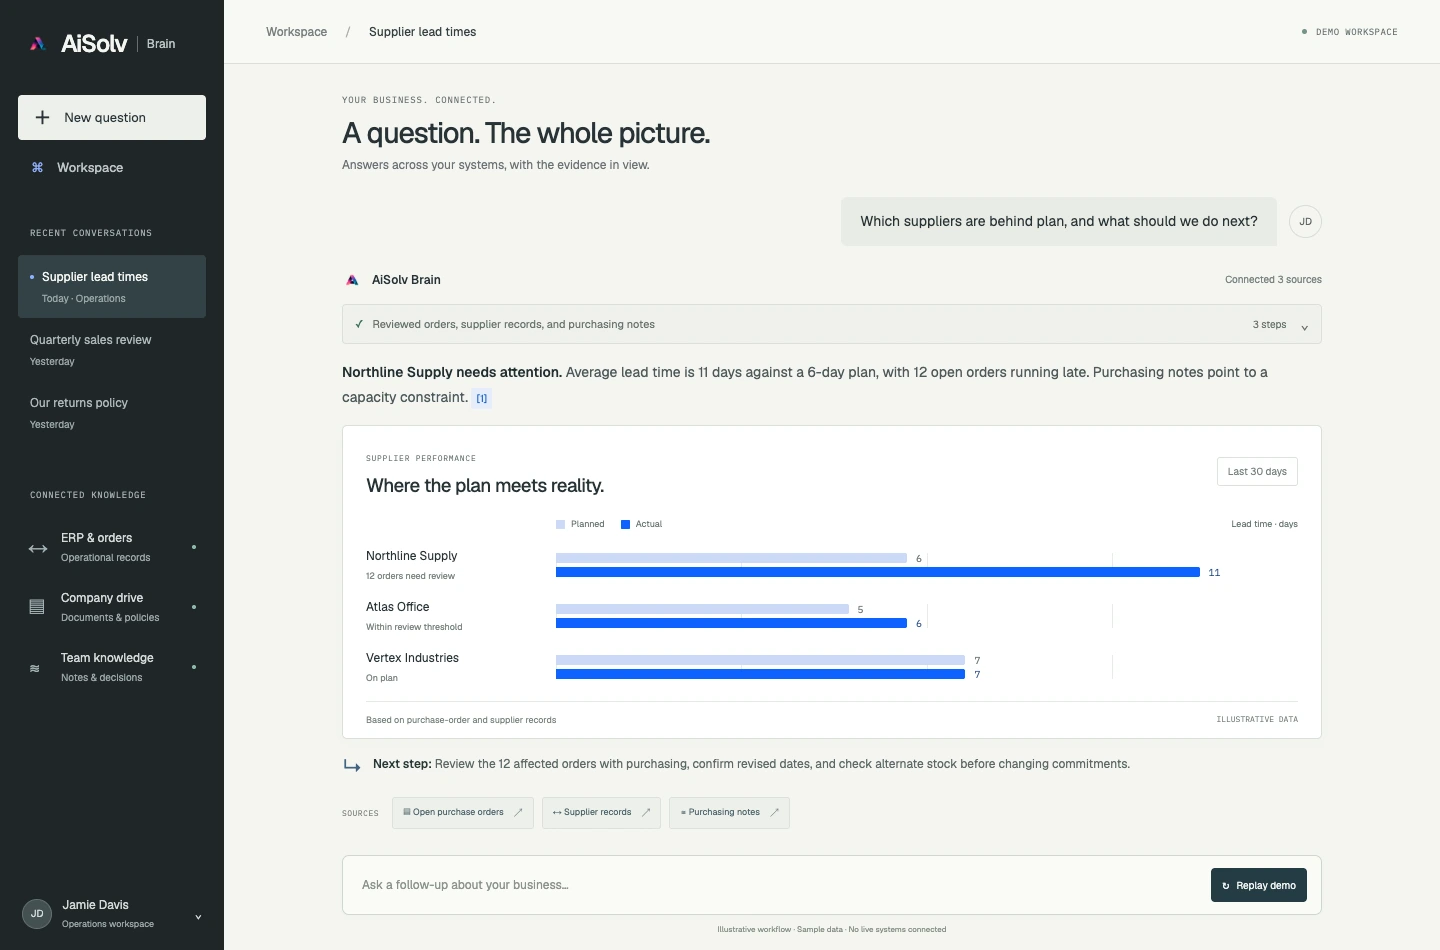The width and height of the screenshot is (1440, 950).
Task: Click the Planned legend swatch
Action: pos(561,524)
